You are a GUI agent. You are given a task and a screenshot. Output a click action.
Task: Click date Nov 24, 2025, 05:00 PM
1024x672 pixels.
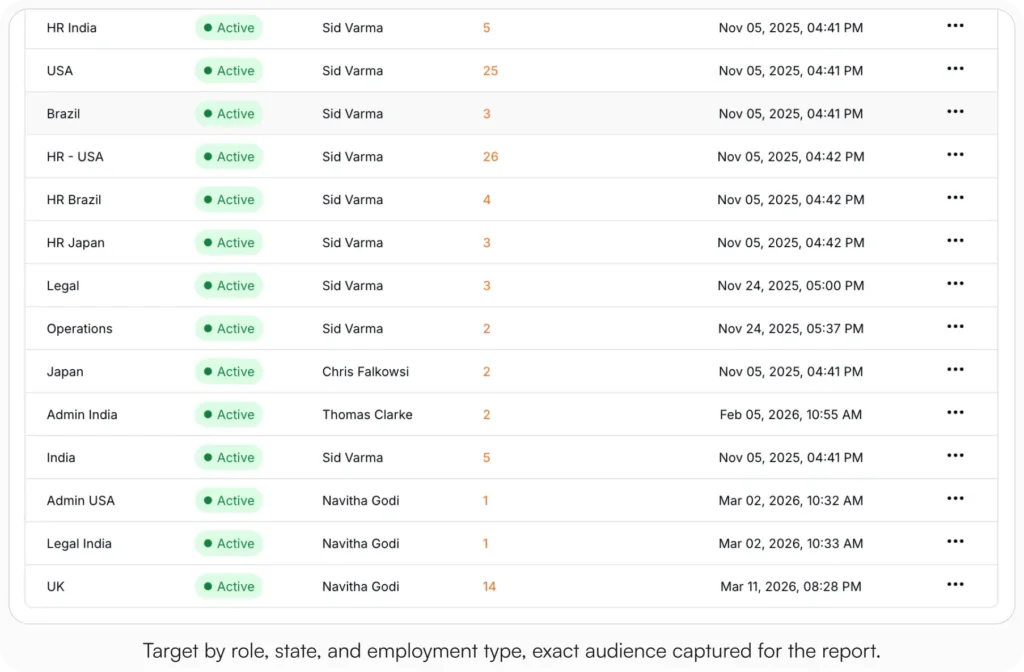pos(791,285)
